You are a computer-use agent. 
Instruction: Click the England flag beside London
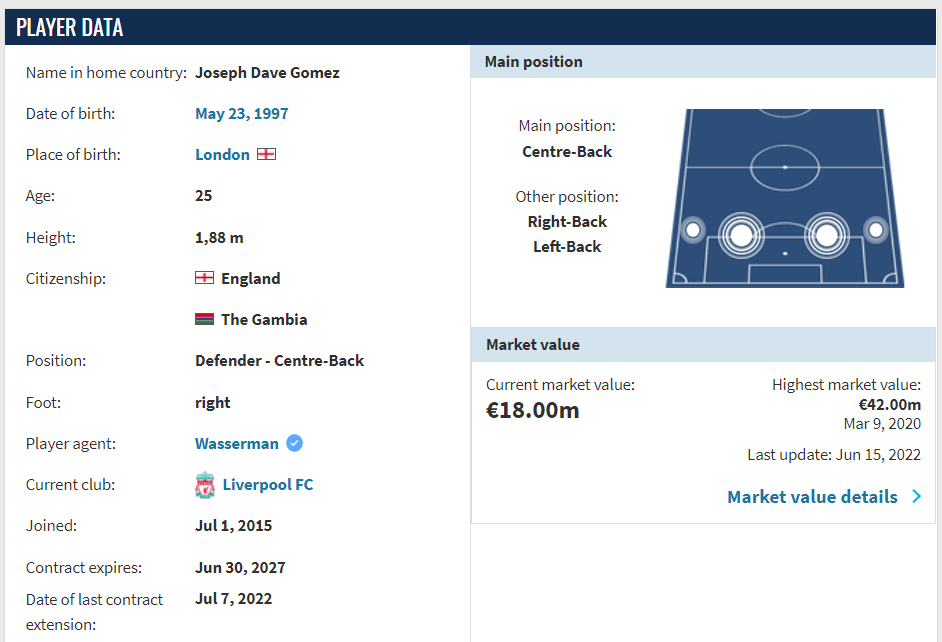tap(266, 155)
